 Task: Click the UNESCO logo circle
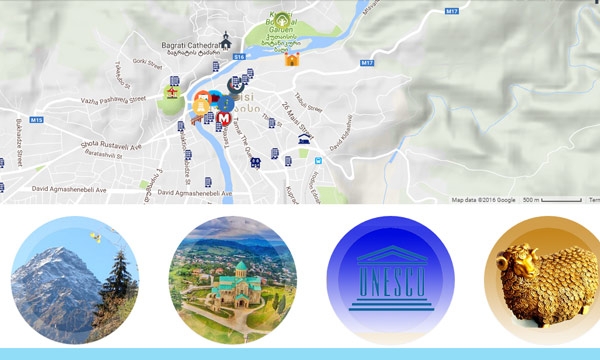tap(391, 280)
